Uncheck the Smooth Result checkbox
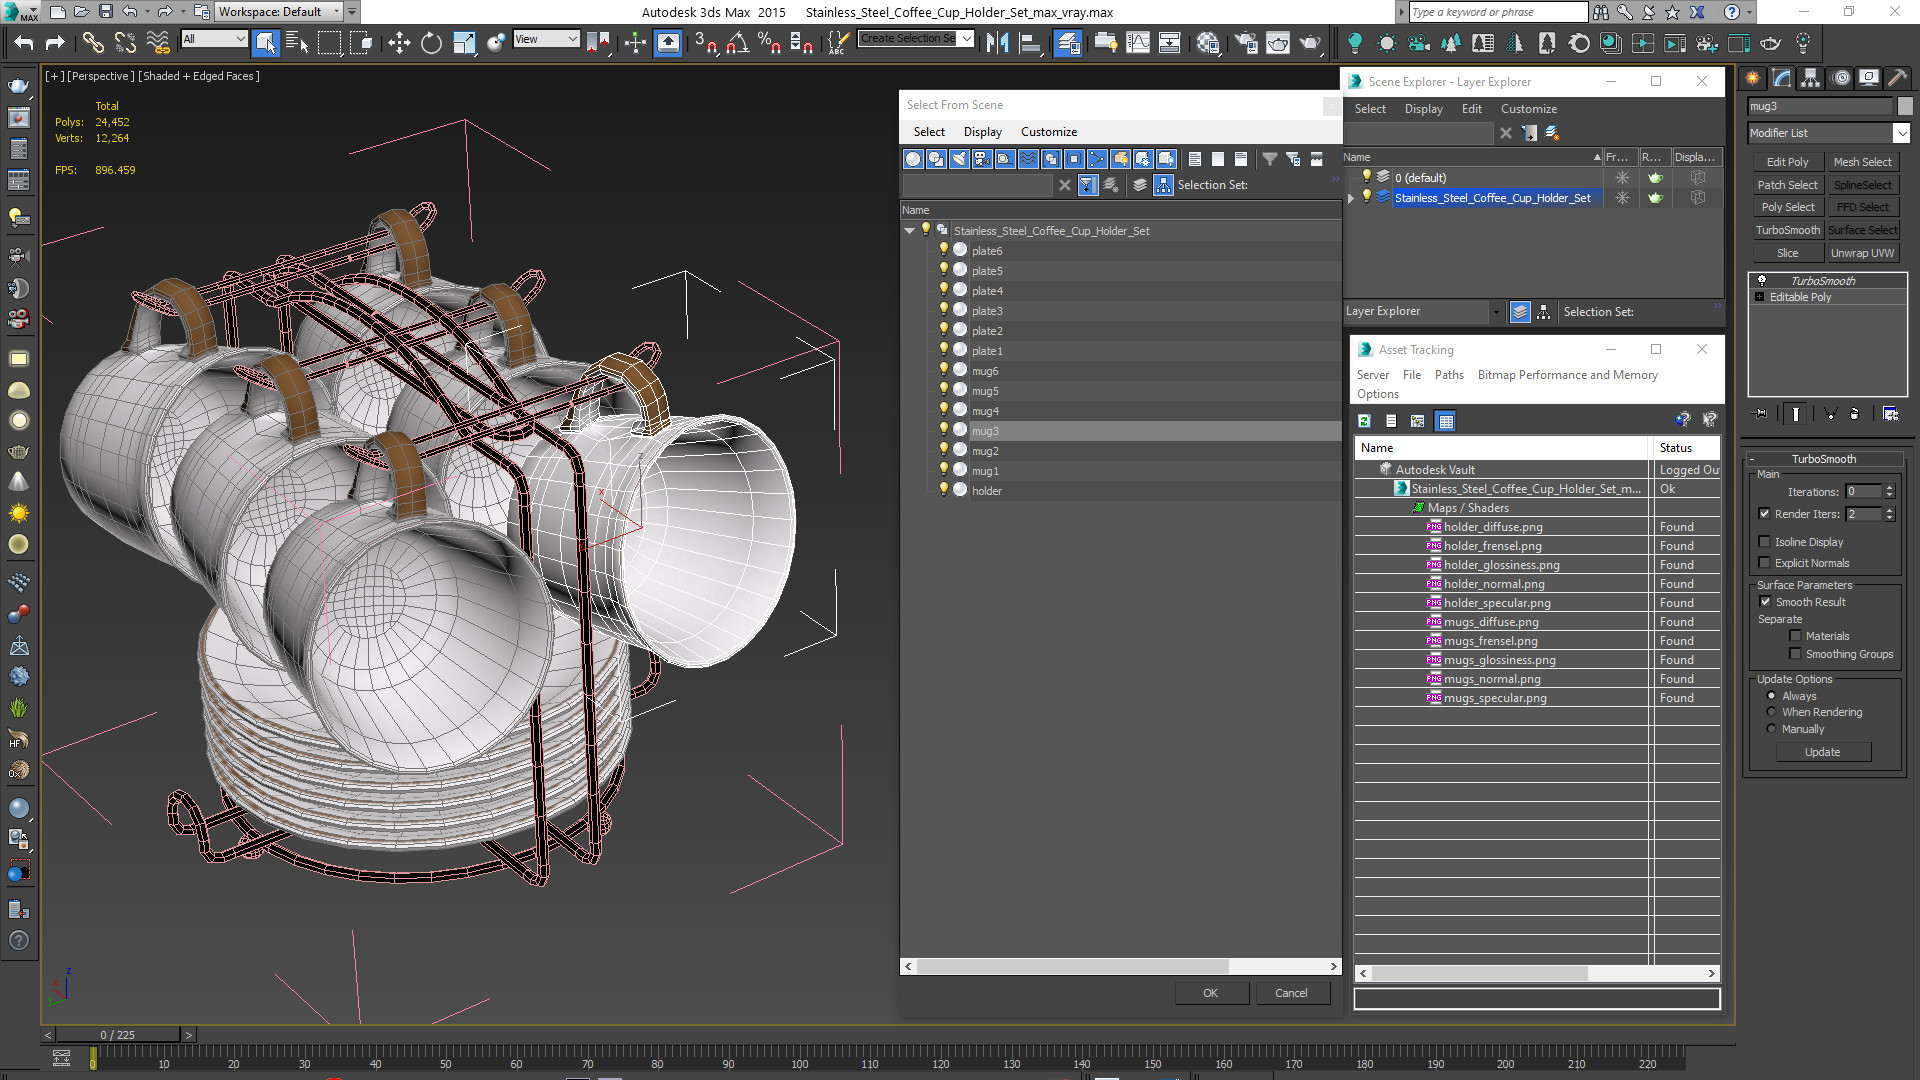Image resolution: width=1920 pixels, height=1080 pixels. pyautogui.click(x=1765, y=602)
